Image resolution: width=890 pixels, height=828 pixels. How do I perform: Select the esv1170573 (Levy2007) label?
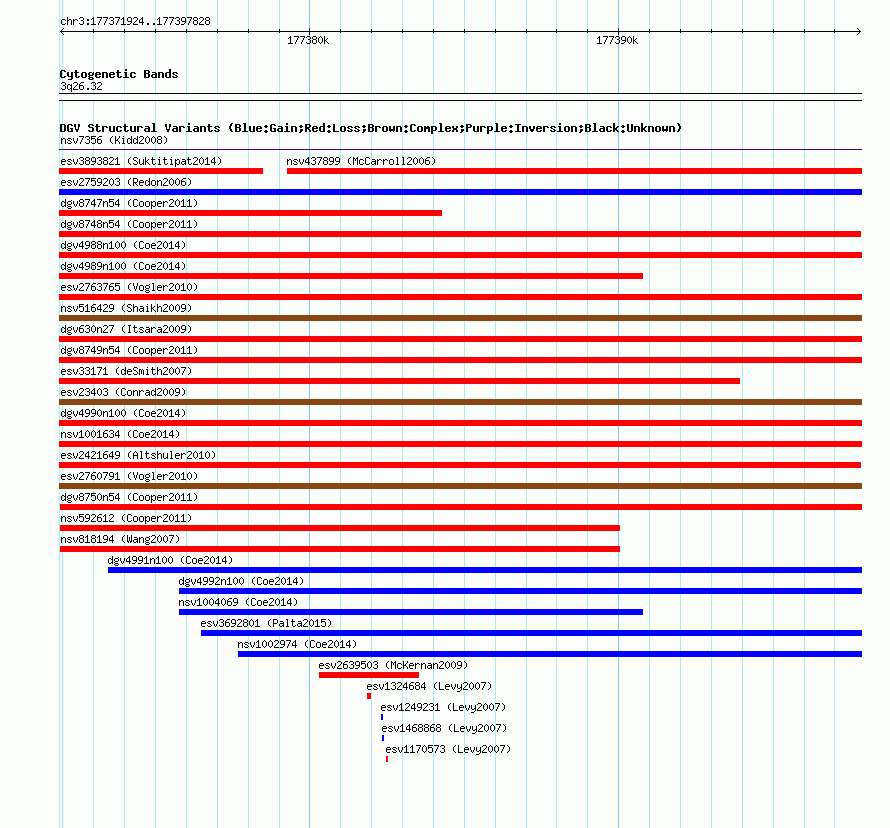click(x=448, y=749)
